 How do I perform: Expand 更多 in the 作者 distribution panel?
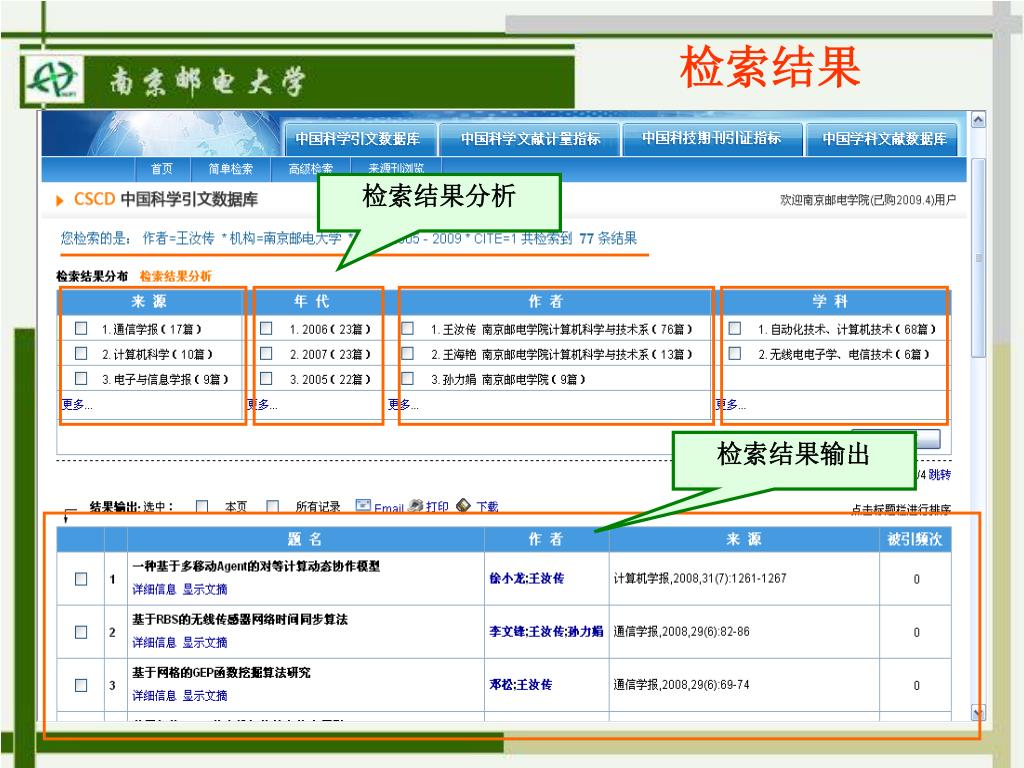404,404
